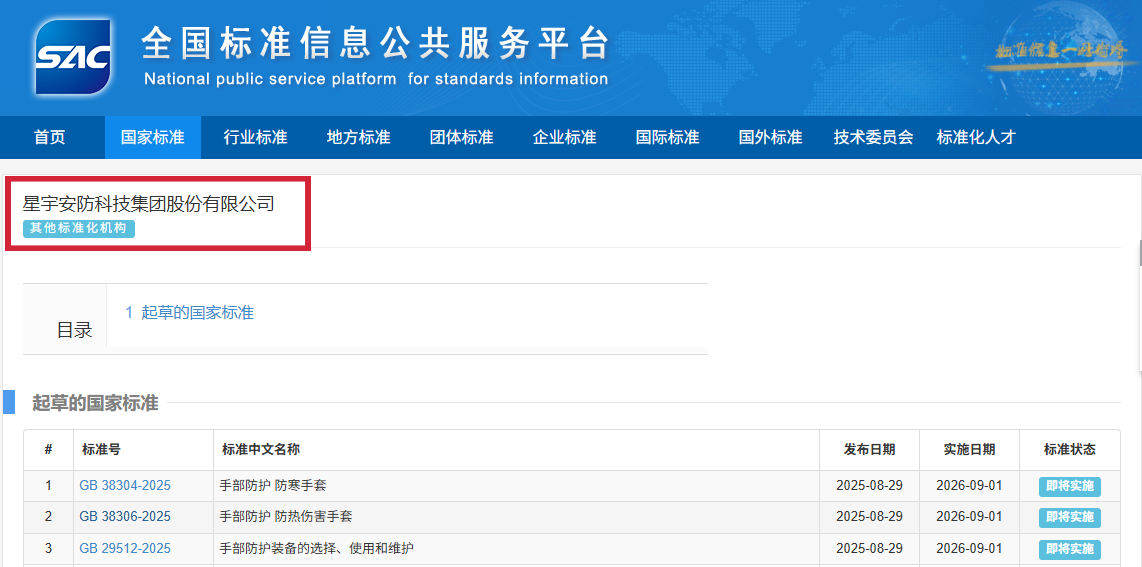Open standard link GB 38306-2025
The image size is (1142, 567).
(x=125, y=517)
